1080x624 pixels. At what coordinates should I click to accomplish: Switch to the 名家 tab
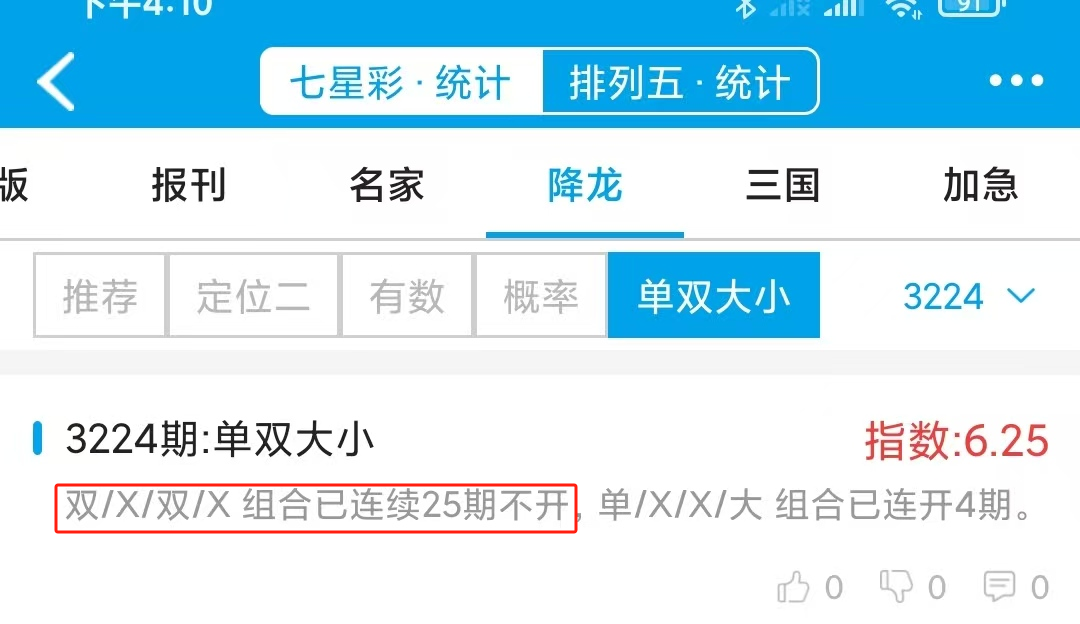pos(386,185)
